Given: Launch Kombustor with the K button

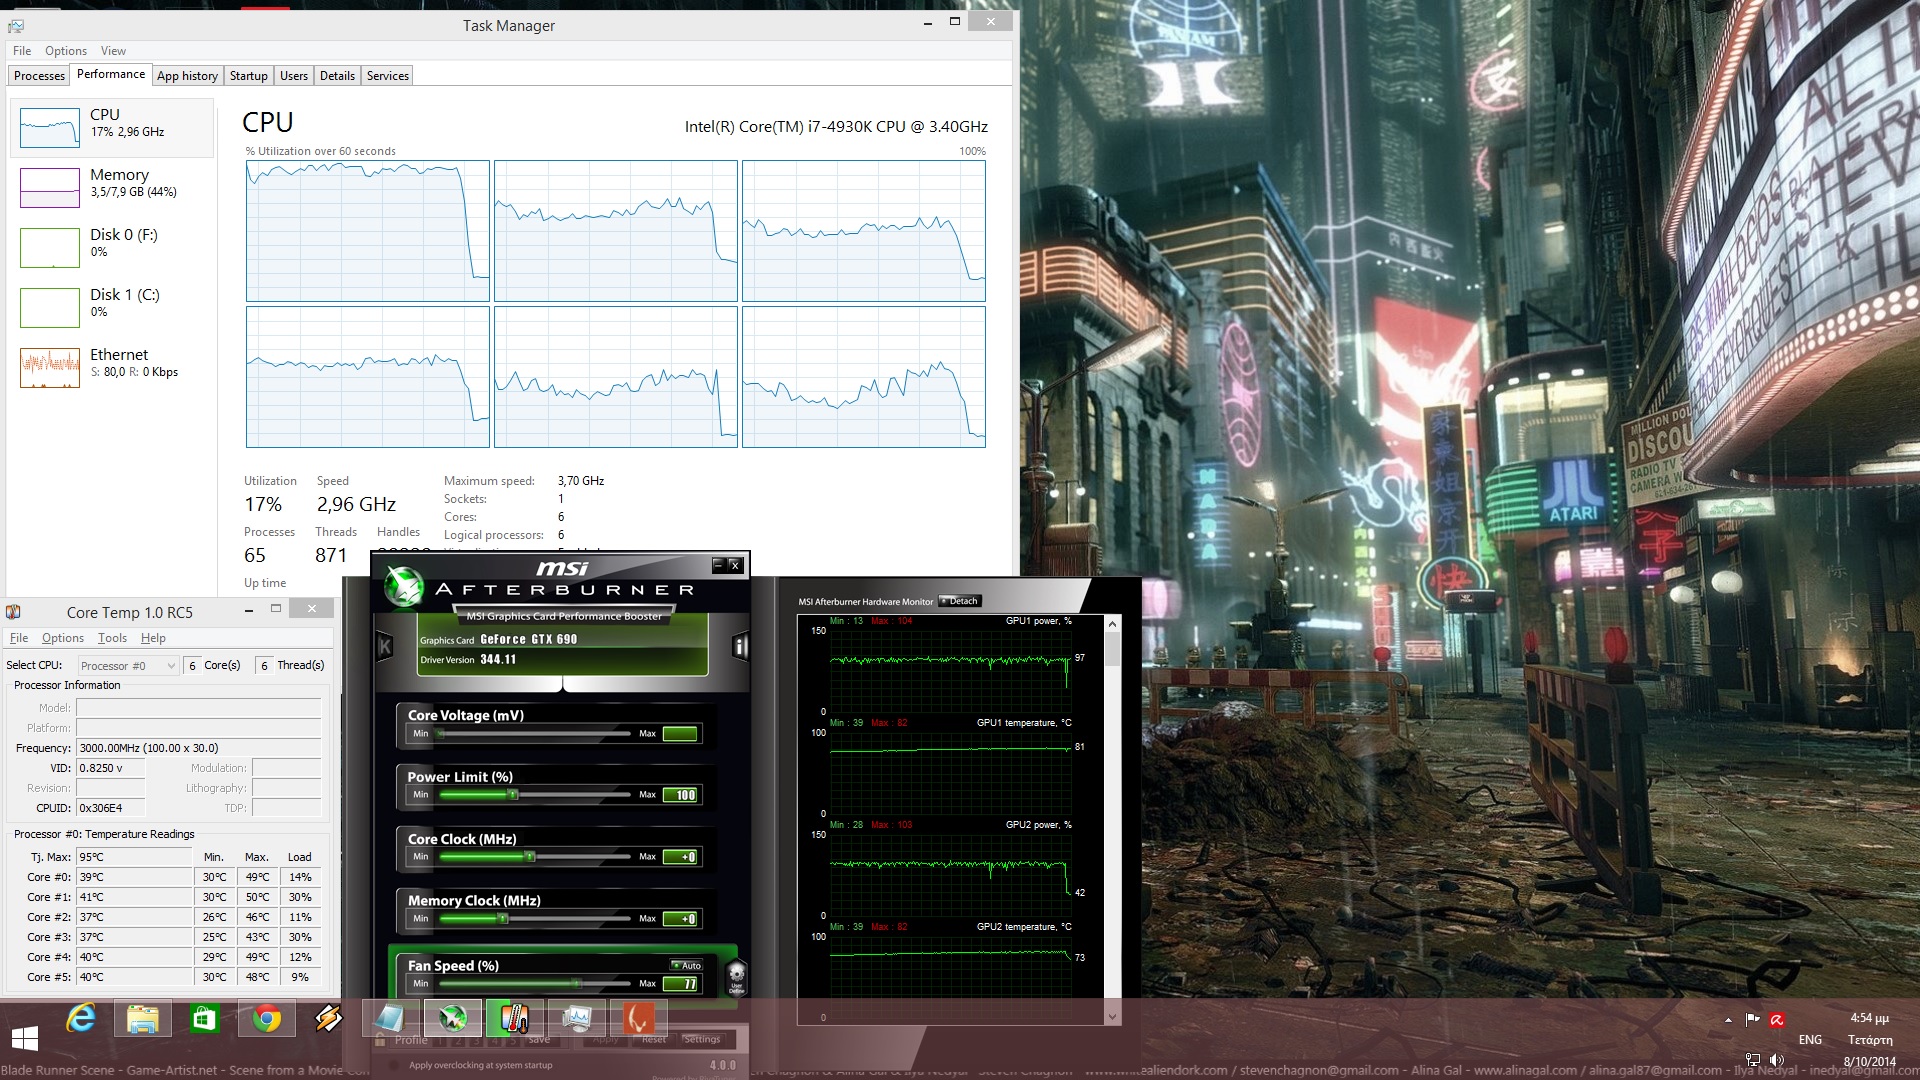Looking at the screenshot, I should tap(384, 647).
